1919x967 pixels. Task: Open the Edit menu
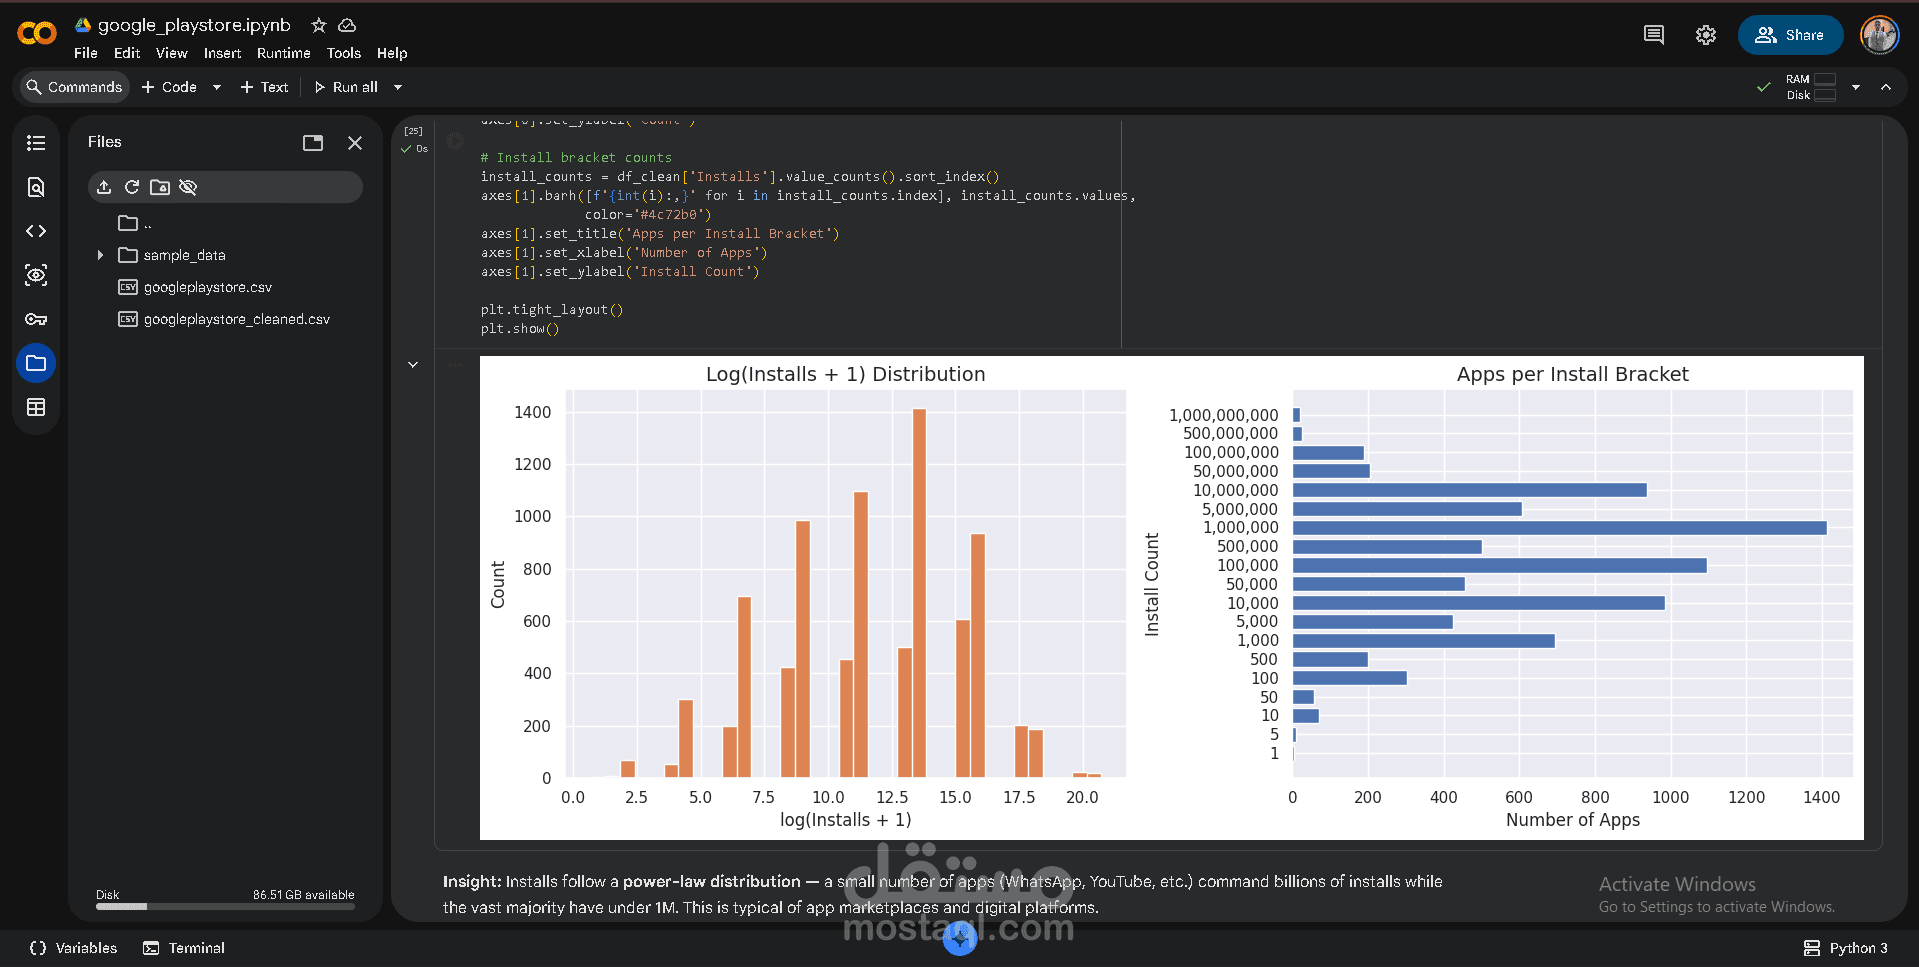127,53
